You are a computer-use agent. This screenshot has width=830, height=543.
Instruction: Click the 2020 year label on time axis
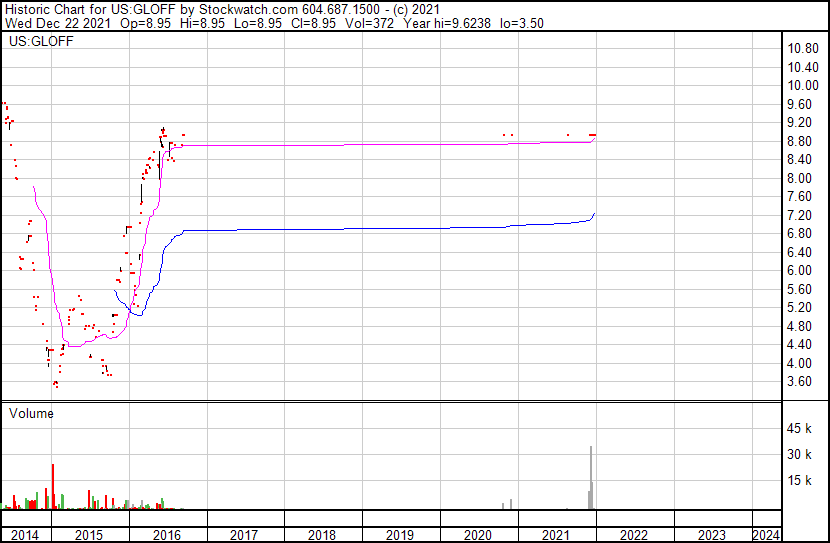click(x=478, y=535)
